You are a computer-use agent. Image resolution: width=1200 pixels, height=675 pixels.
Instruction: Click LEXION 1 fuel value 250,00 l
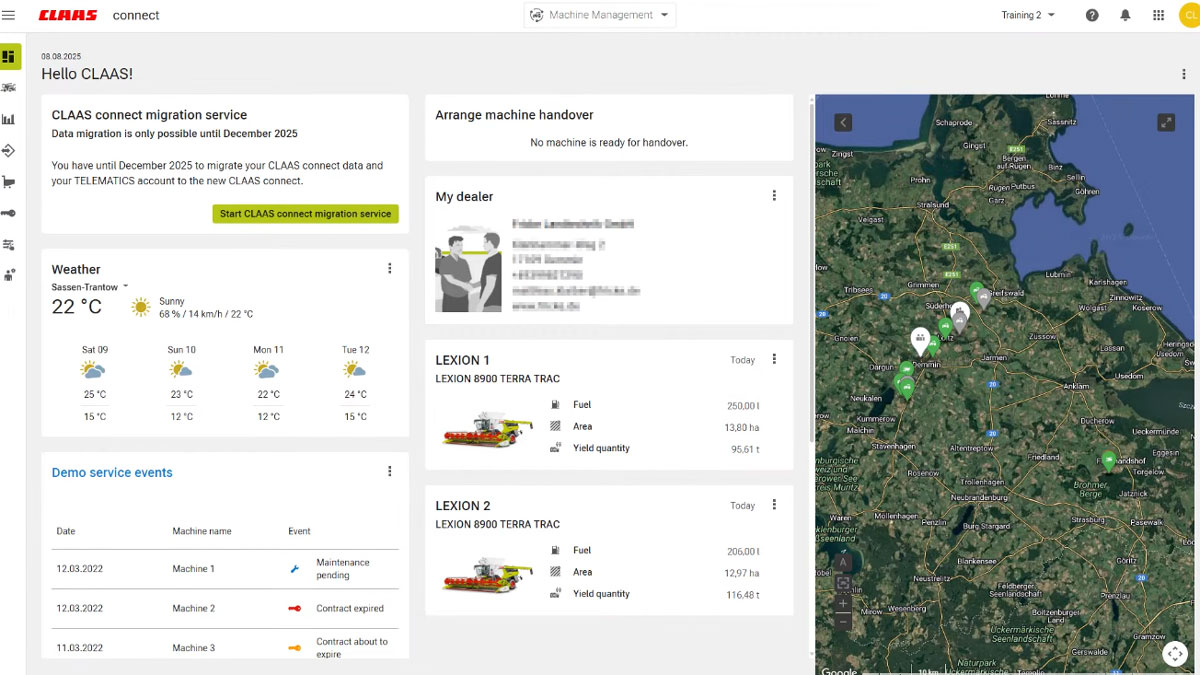click(743, 405)
